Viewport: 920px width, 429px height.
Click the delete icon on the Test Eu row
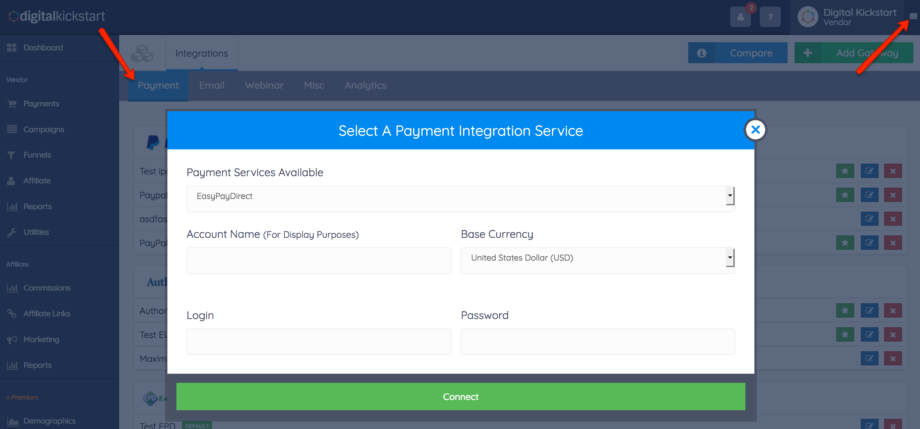tap(892, 334)
